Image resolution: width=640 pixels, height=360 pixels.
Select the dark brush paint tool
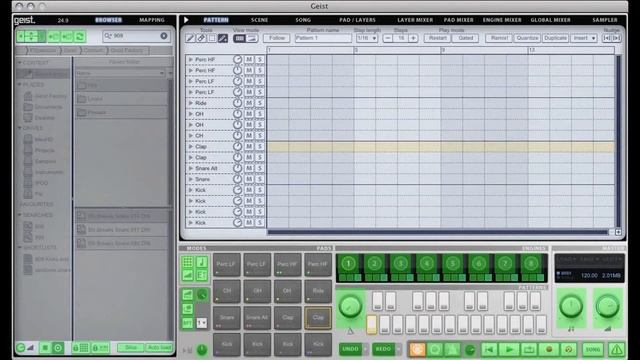(x=223, y=38)
